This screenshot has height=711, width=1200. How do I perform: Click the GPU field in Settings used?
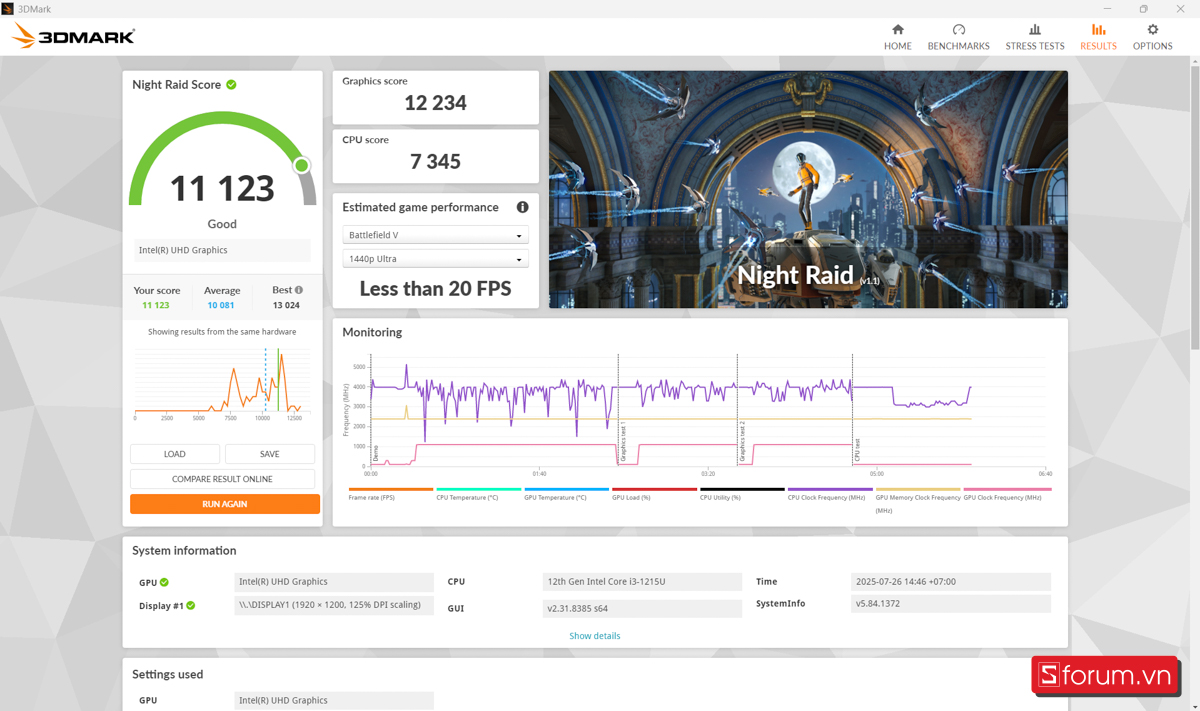click(x=334, y=701)
